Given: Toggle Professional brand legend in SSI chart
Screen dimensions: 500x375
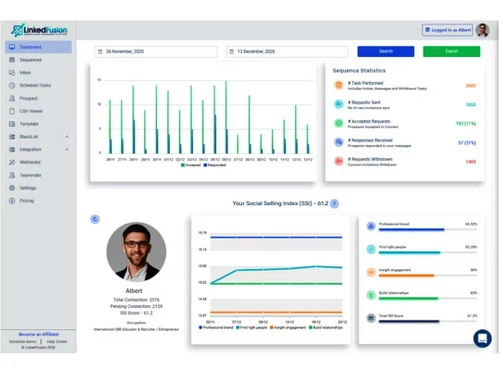Looking at the screenshot, I should pos(216,328).
